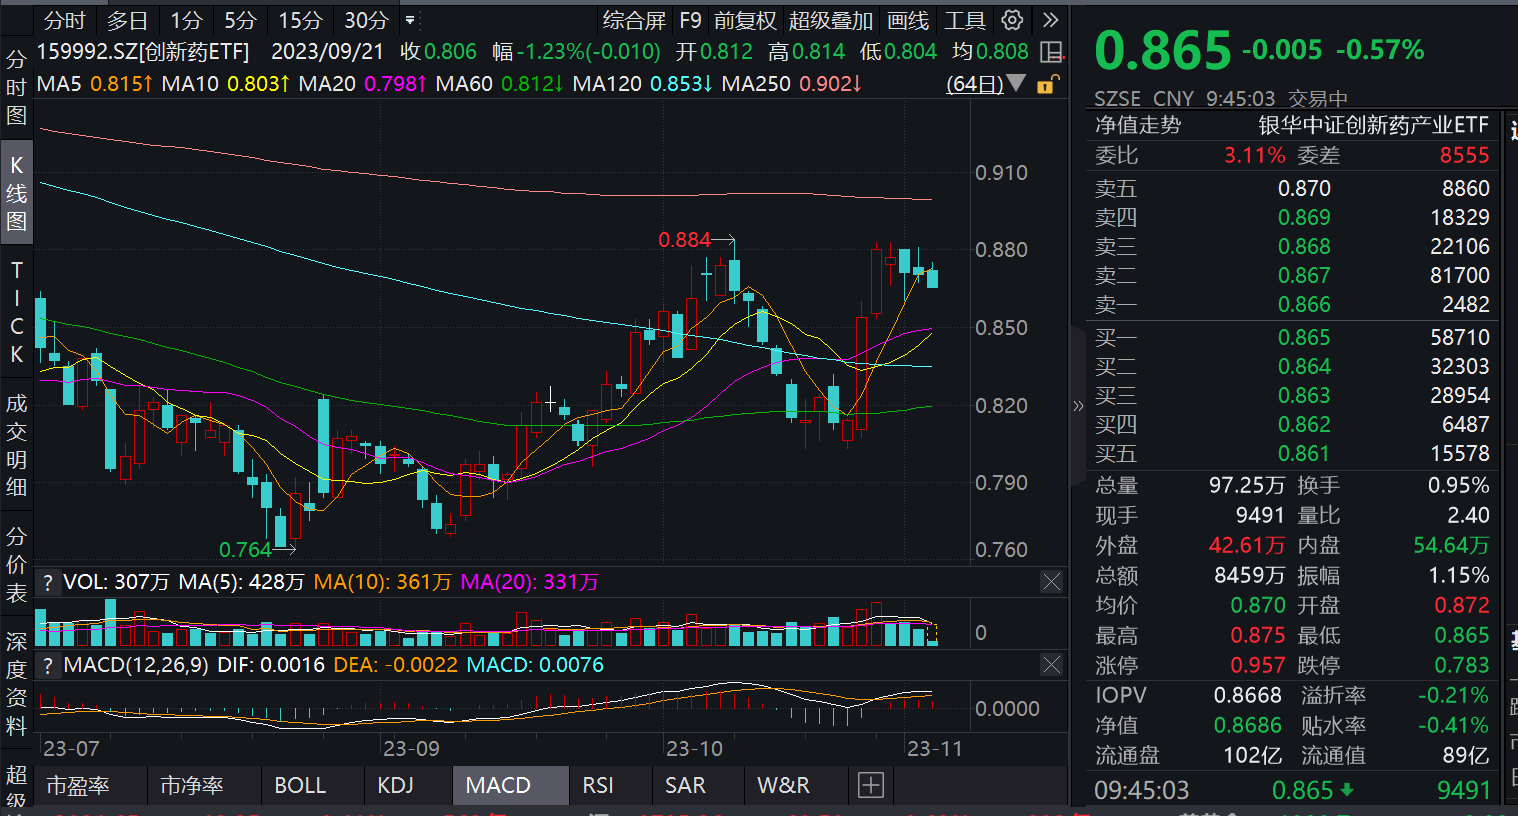The image size is (1518, 816).
Task: Expand the 64日 range dropdown triangle
Action: 1017,83
